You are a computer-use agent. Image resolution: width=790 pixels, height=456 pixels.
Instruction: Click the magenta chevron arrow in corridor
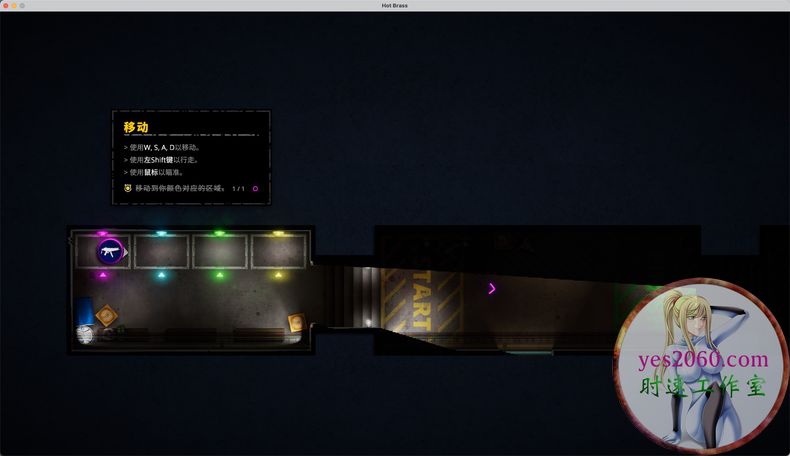[492, 289]
